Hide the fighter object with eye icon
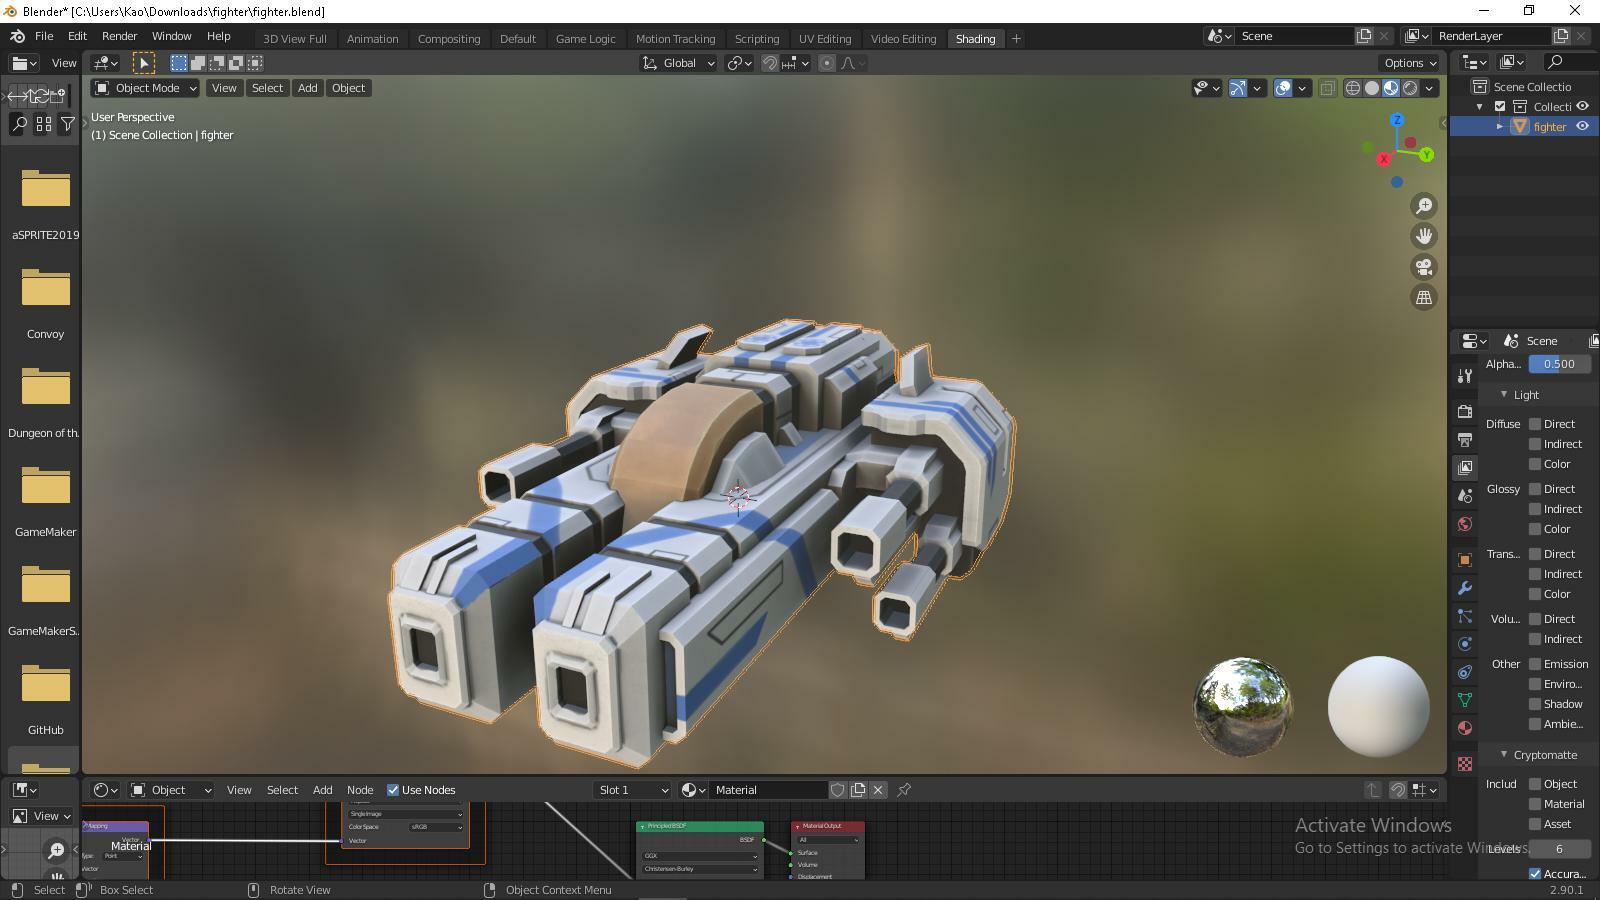1600x900 pixels. coord(1582,126)
